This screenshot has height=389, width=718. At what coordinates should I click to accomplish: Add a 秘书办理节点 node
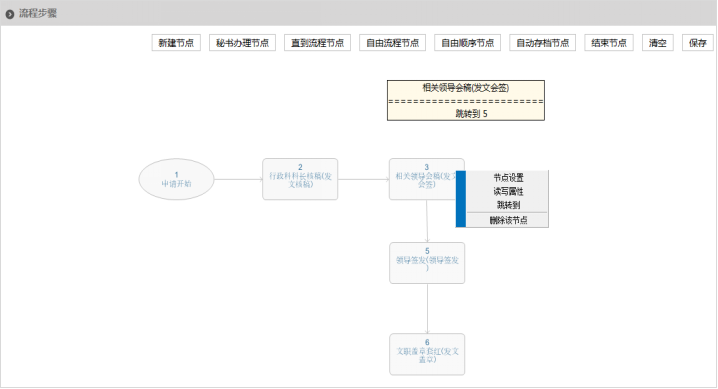coord(242,43)
